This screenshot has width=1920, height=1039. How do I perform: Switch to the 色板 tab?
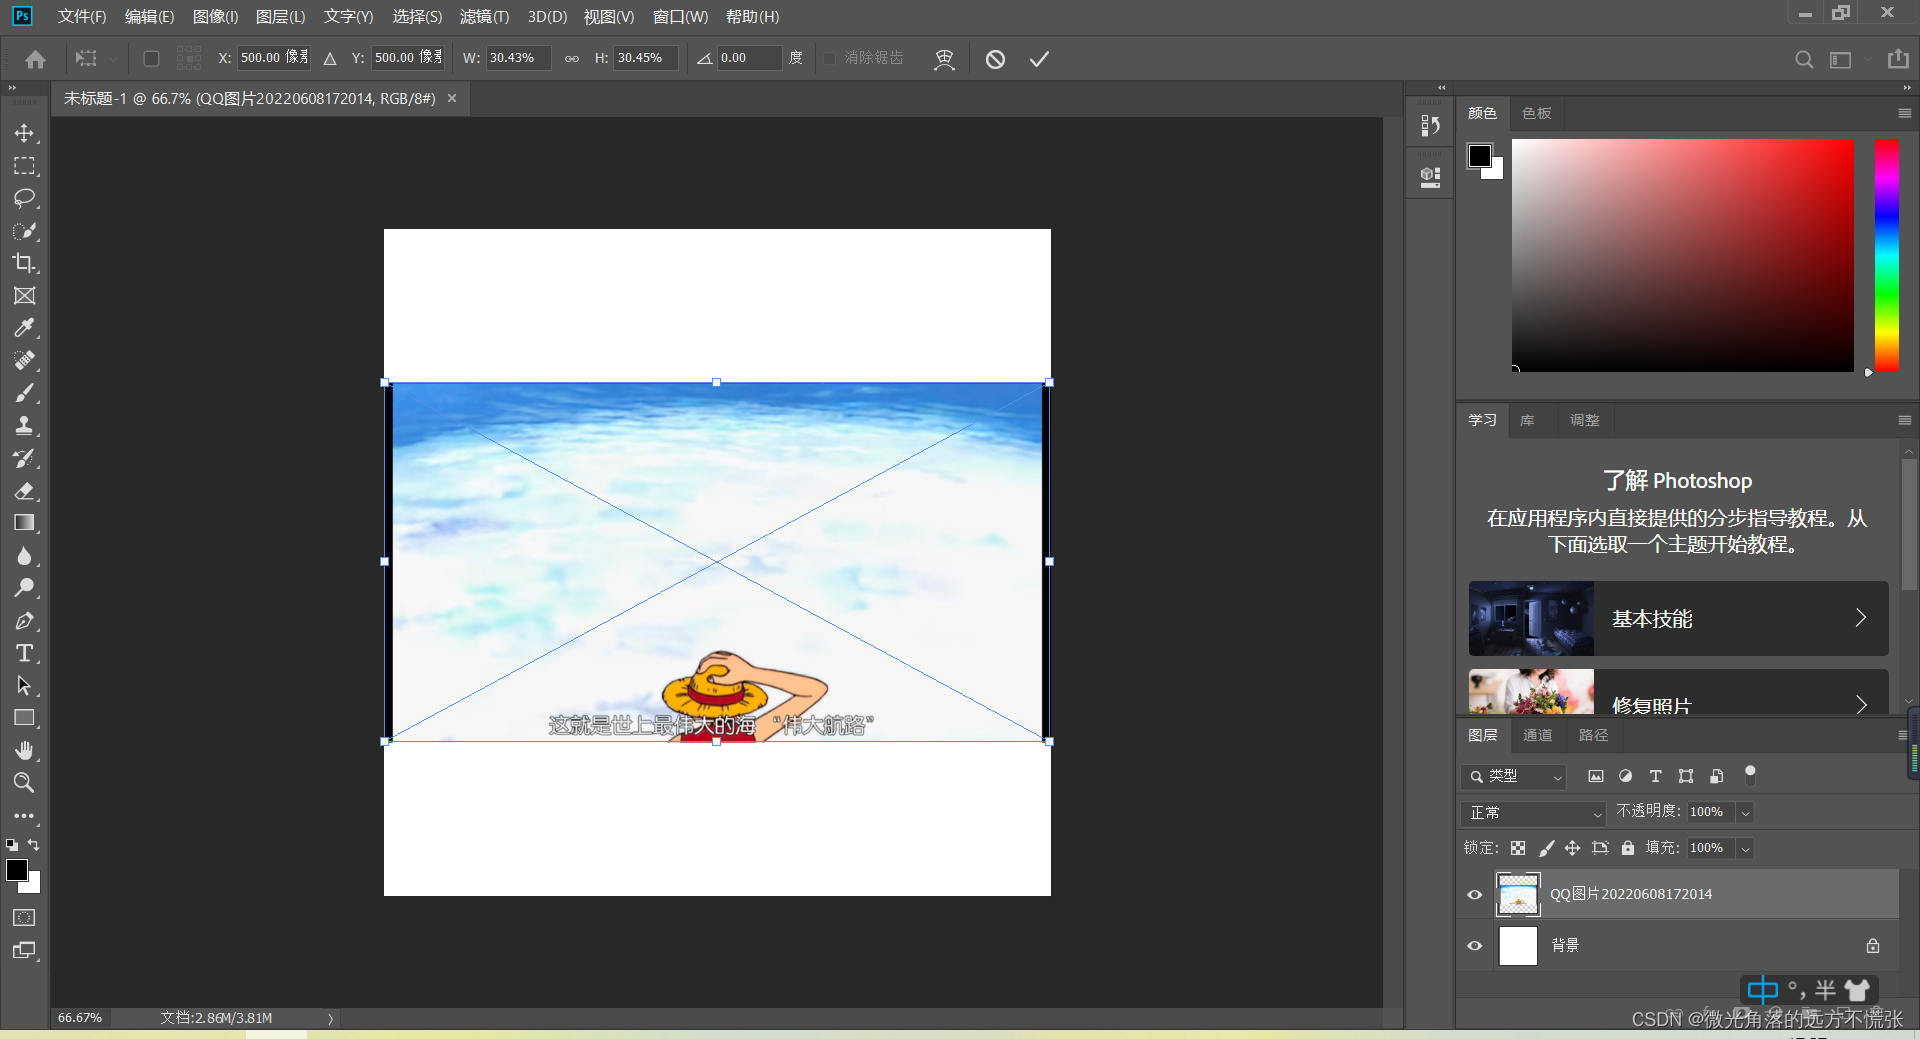(x=1536, y=114)
